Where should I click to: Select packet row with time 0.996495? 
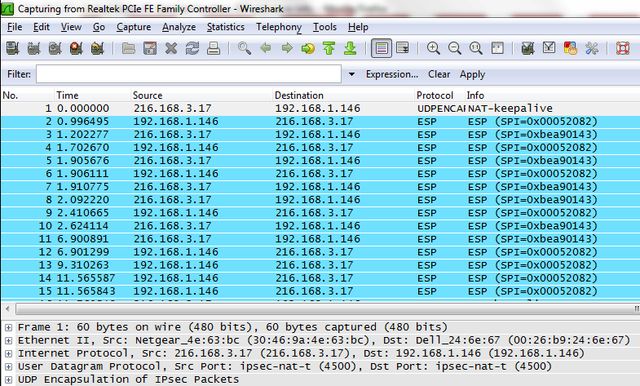click(320, 122)
